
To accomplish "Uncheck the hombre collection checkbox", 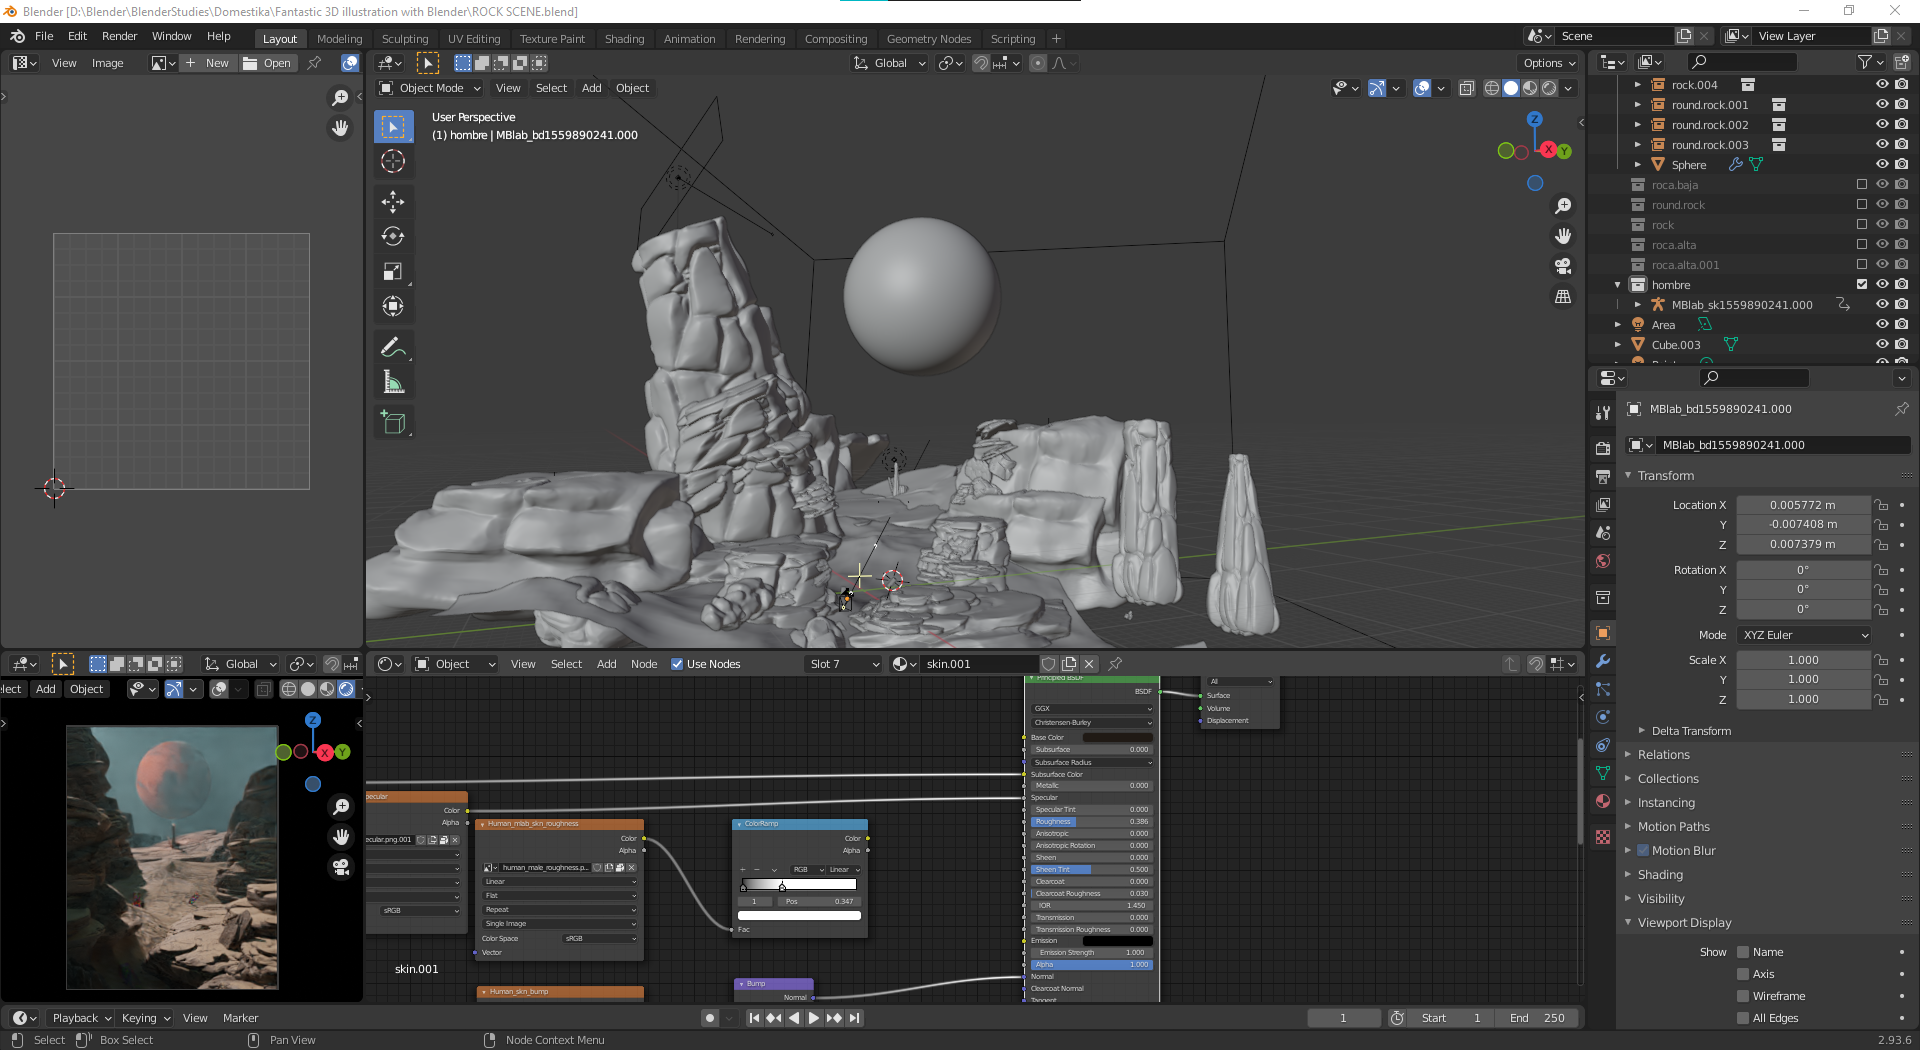I will coord(1862,284).
